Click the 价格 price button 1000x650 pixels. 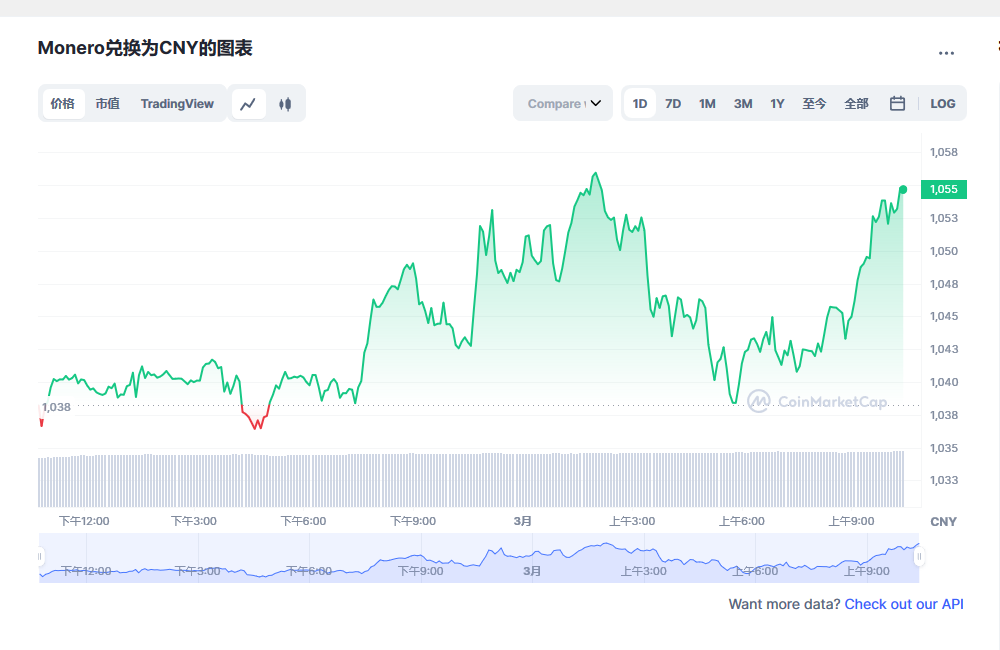[62, 103]
